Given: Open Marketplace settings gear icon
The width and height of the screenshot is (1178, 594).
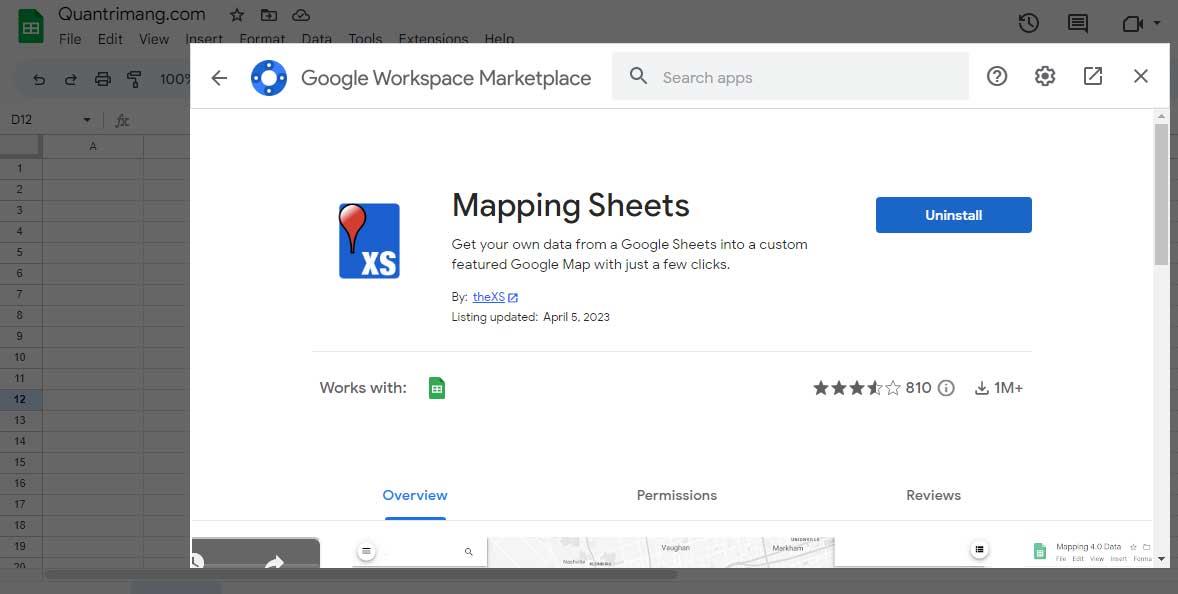Looking at the screenshot, I should [x=1045, y=76].
